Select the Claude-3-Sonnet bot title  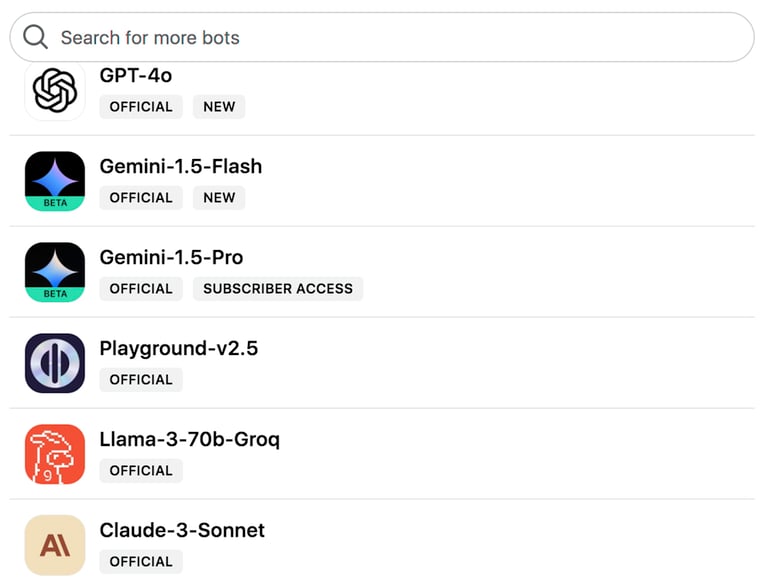click(x=182, y=530)
